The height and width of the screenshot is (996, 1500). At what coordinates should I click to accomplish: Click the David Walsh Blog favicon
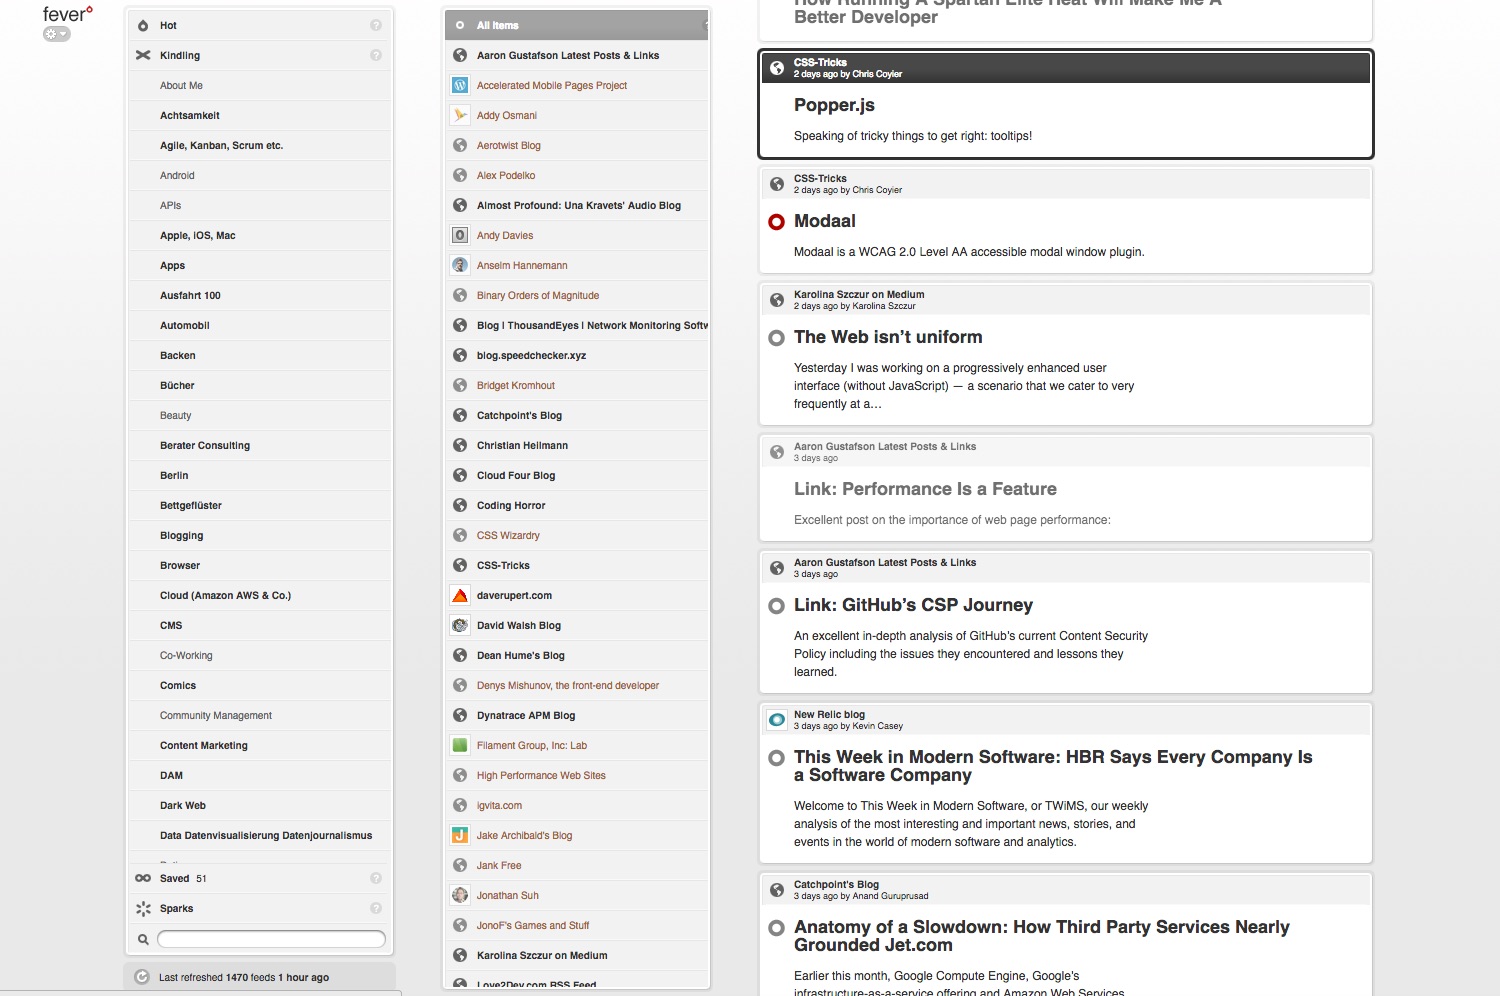pyautogui.click(x=460, y=625)
